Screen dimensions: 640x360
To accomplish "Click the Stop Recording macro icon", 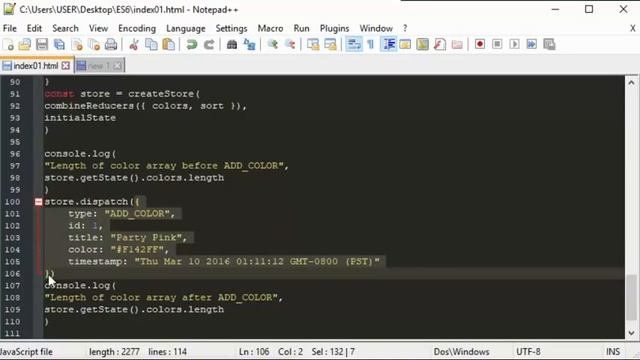I will click(497, 44).
